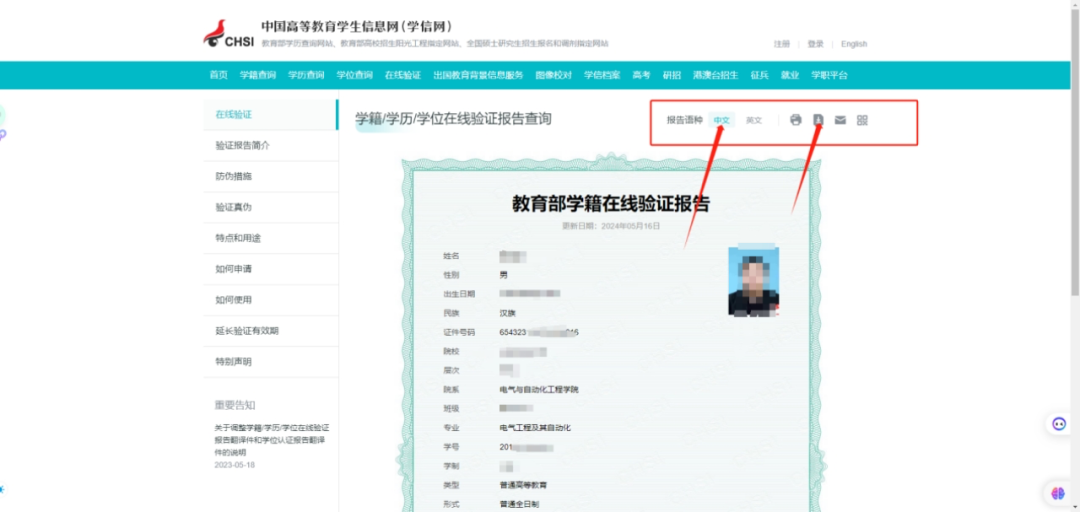Open 学信档案 in the navigation bar
The width and height of the screenshot is (1080, 512).
pos(602,75)
